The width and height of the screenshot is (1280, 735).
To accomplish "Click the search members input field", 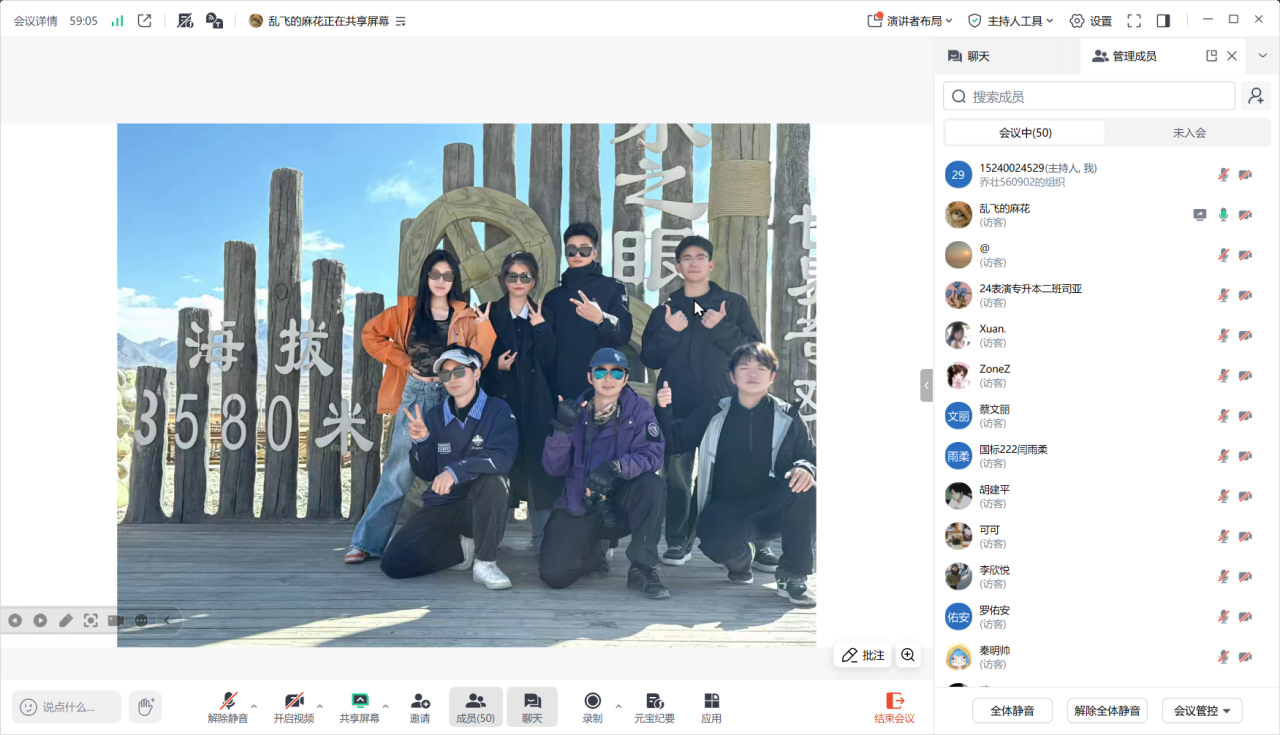I will 1090,96.
